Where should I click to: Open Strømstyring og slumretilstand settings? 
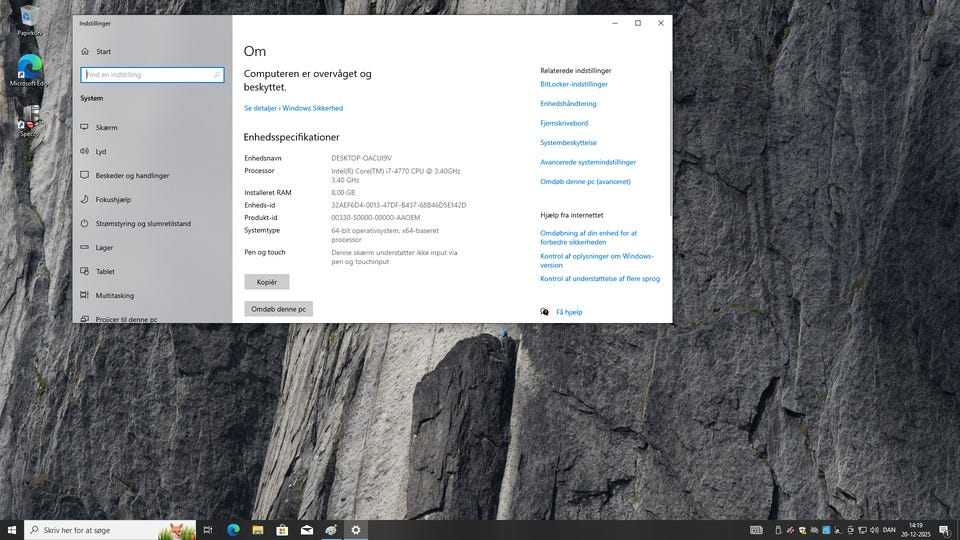tap(143, 224)
